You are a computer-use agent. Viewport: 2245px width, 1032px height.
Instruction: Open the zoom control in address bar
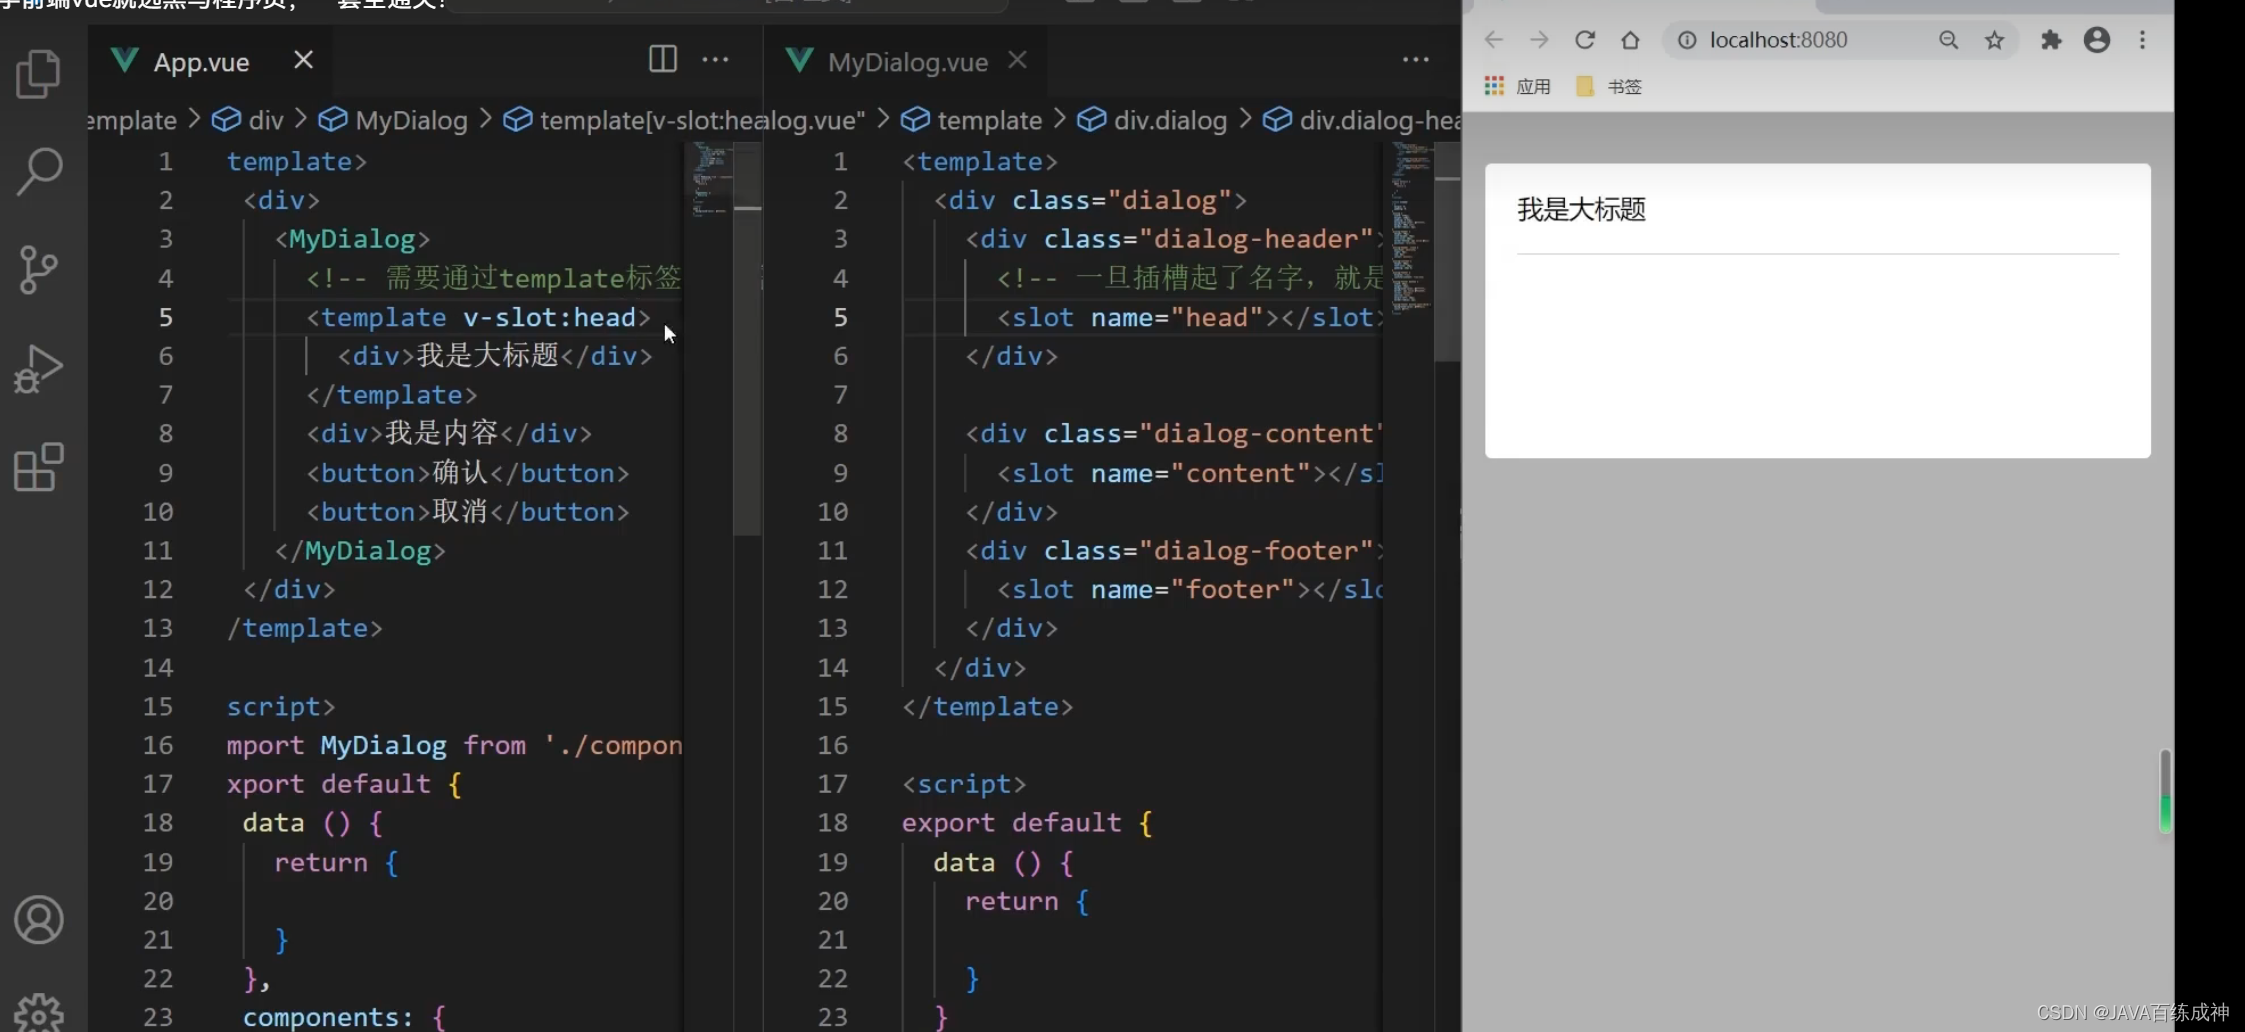point(1948,40)
